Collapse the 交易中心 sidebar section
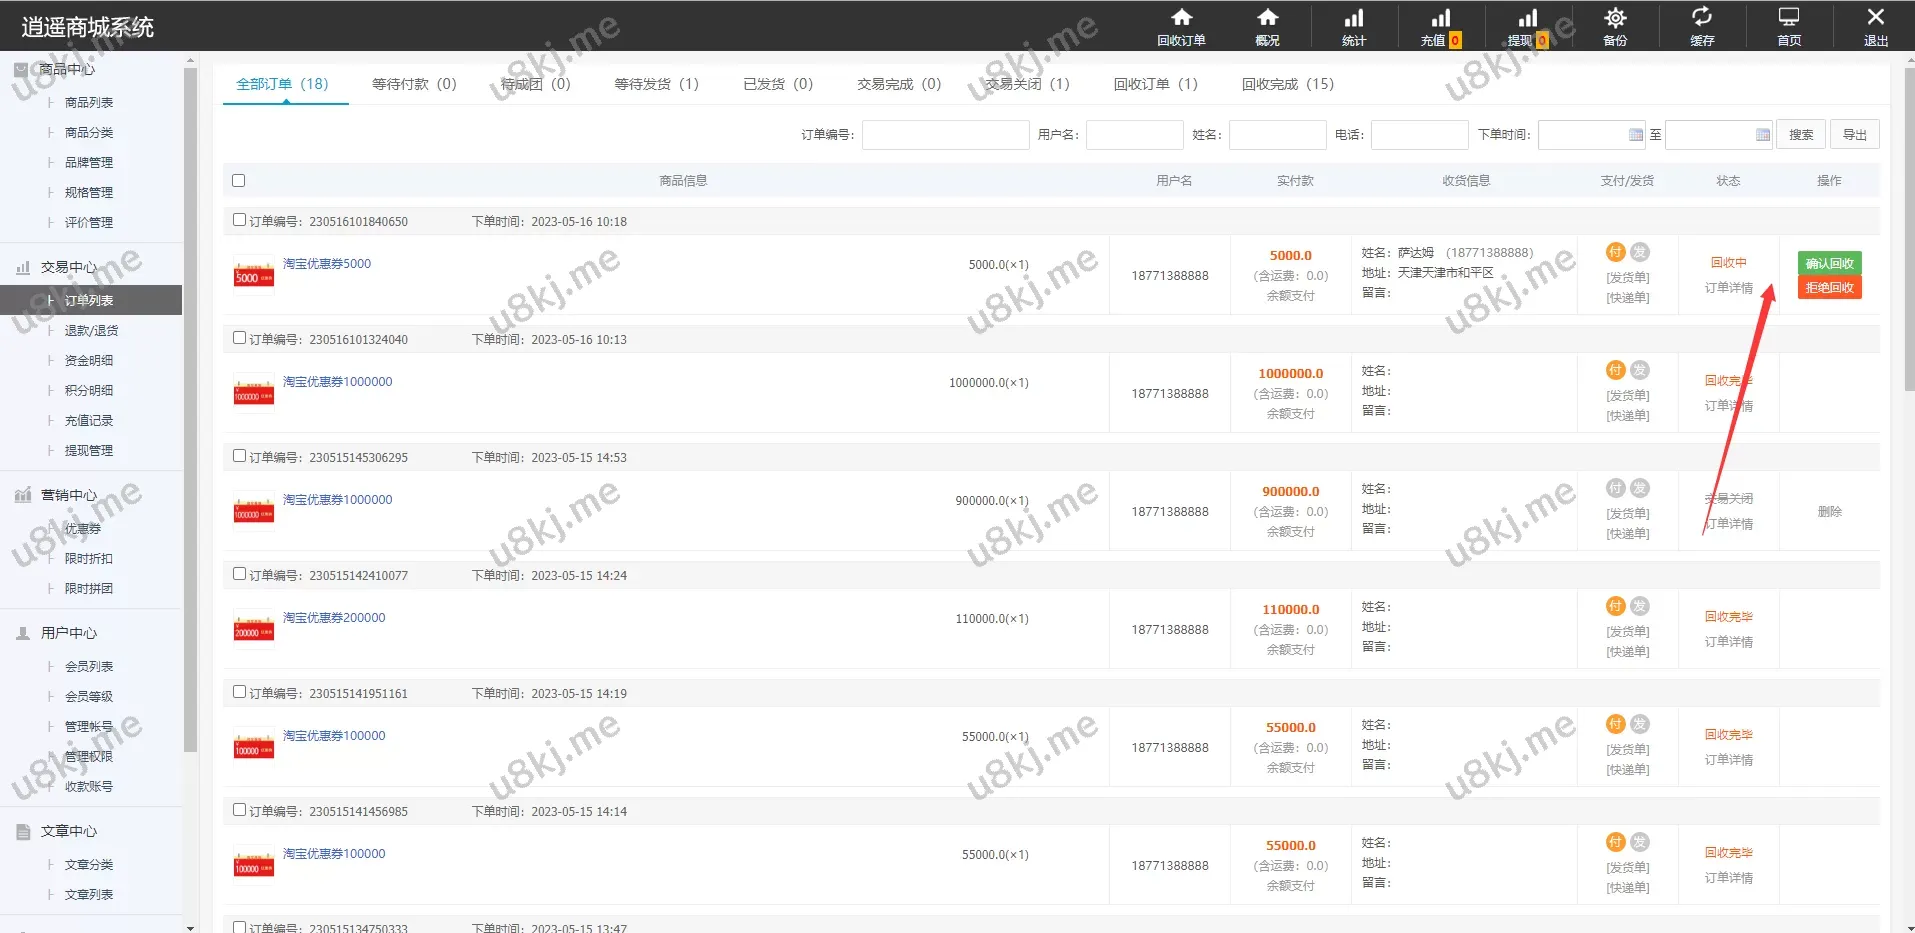 69,267
